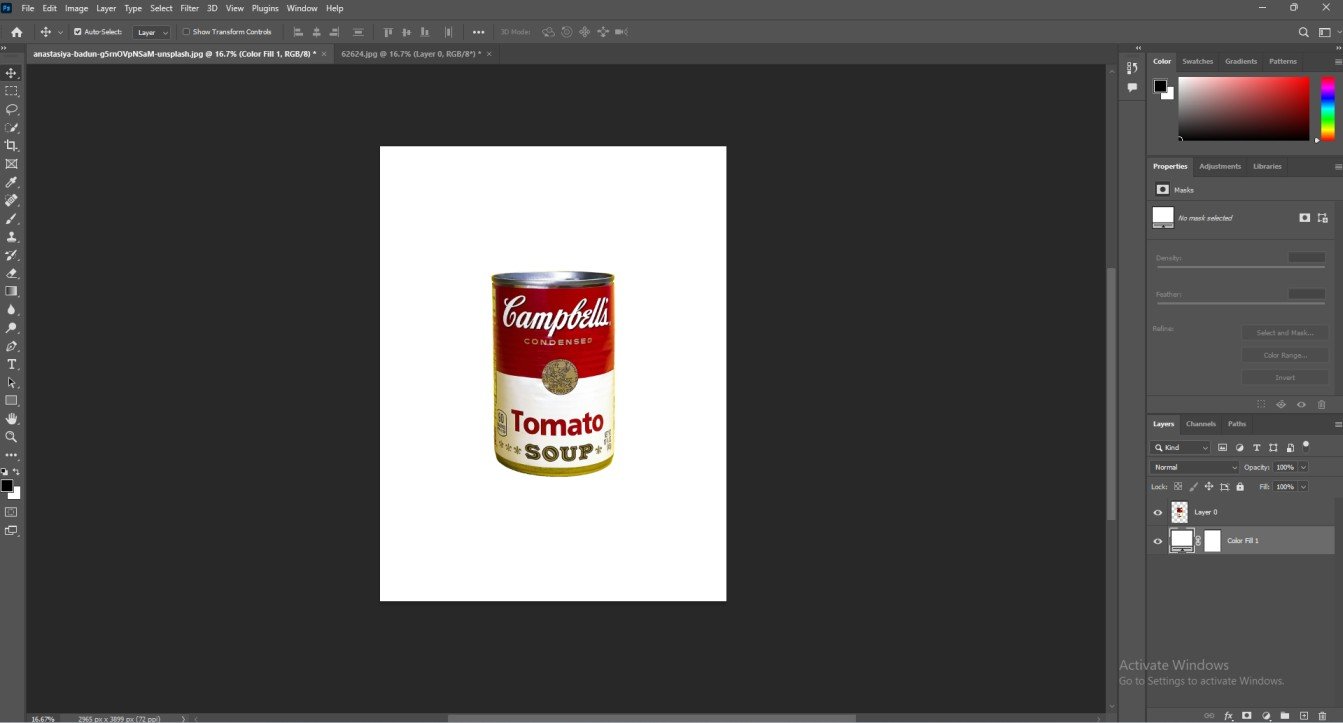
Task: Select the Gradient tool
Action: 12,291
